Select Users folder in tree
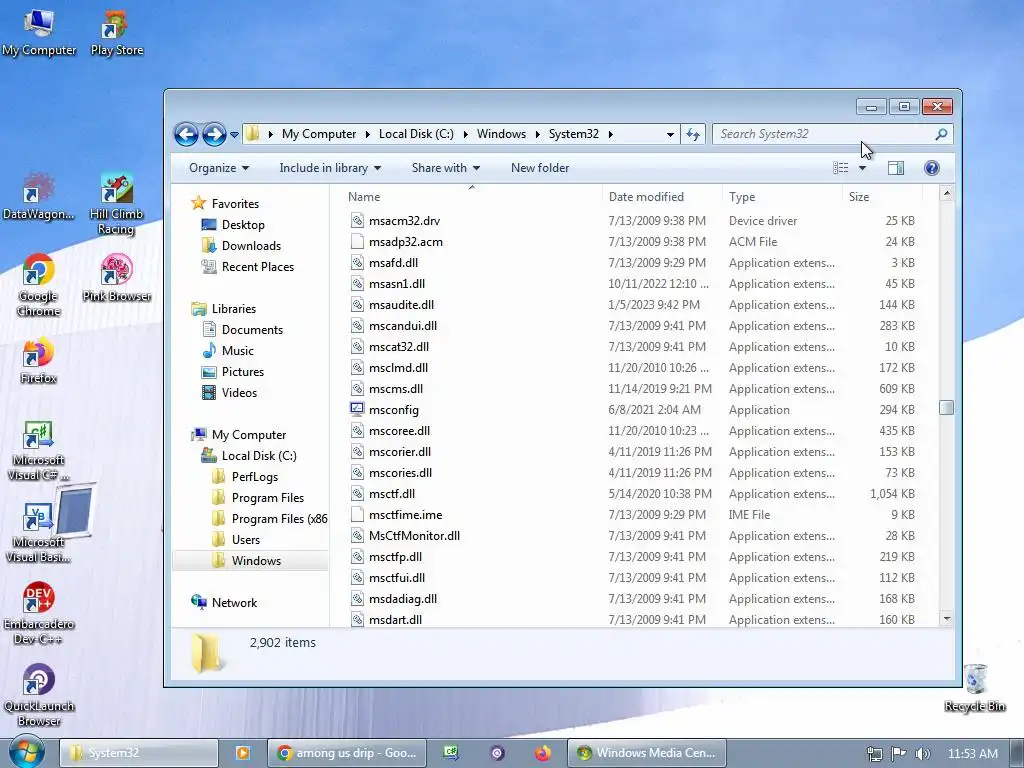 236,539
